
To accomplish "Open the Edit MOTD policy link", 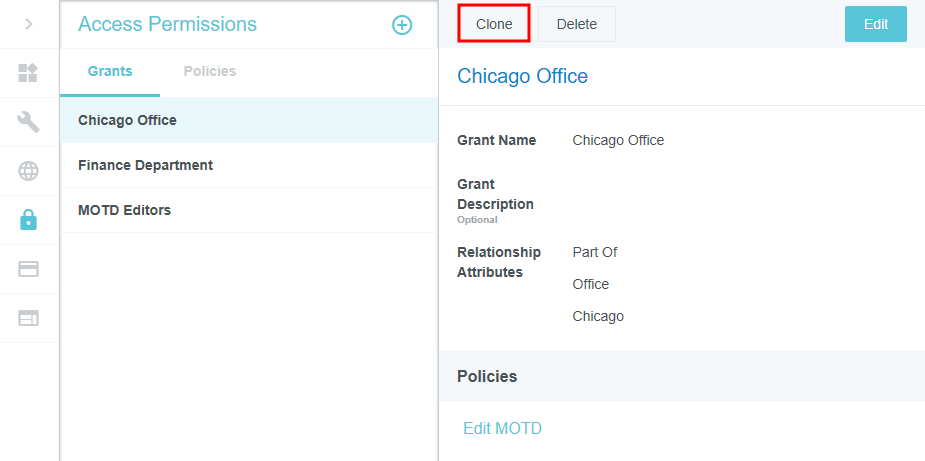I will (502, 428).
